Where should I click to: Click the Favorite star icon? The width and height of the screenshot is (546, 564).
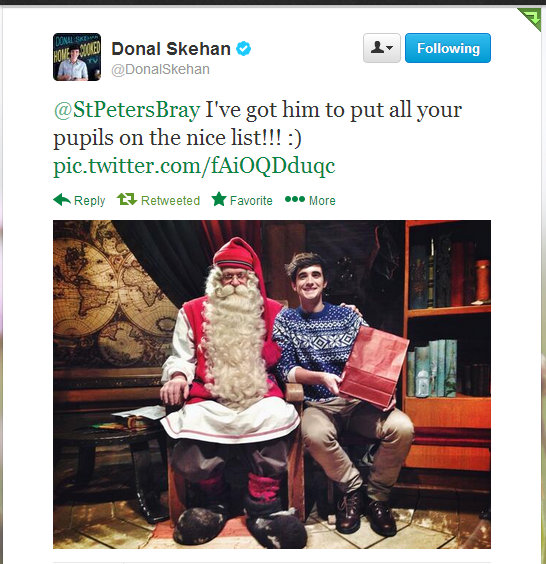coord(219,199)
